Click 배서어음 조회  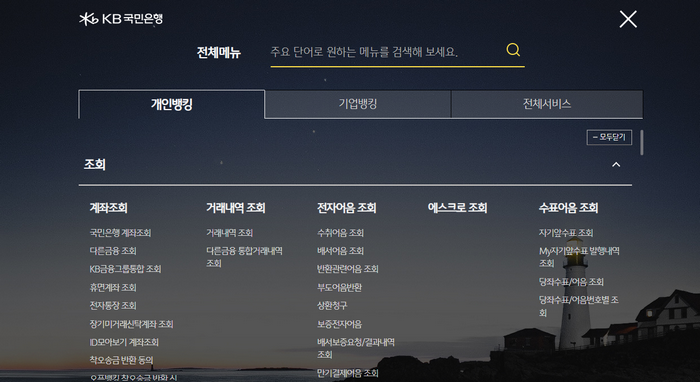[341, 251]
